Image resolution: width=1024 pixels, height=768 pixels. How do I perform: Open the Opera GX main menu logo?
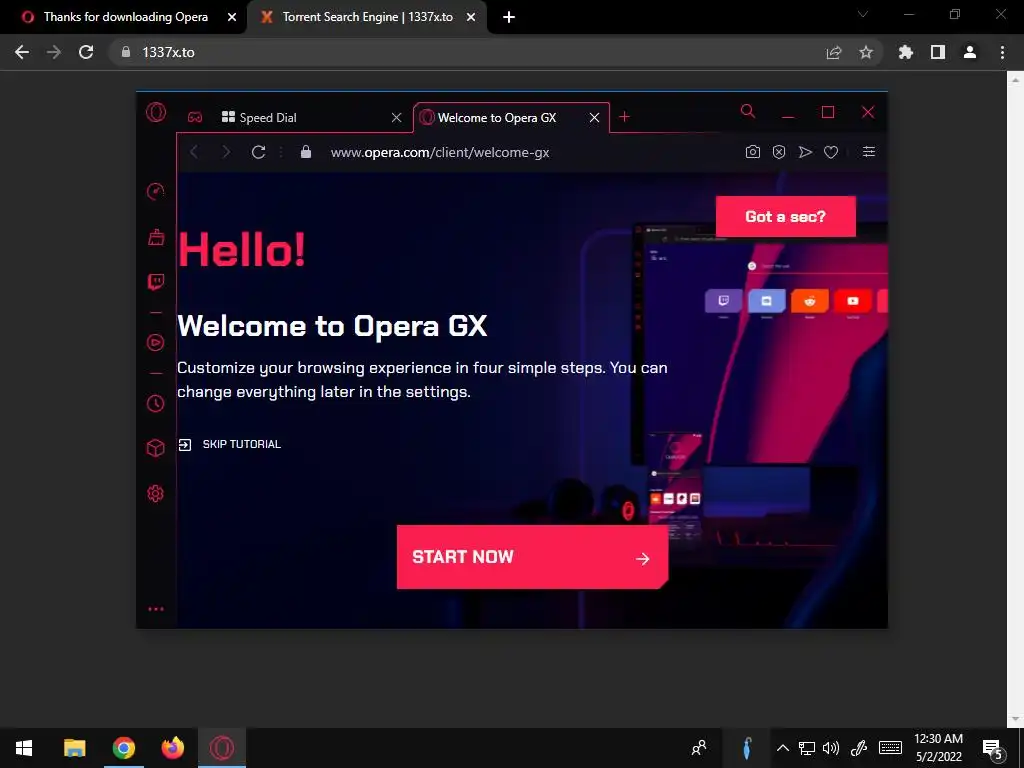coord(156,112)
